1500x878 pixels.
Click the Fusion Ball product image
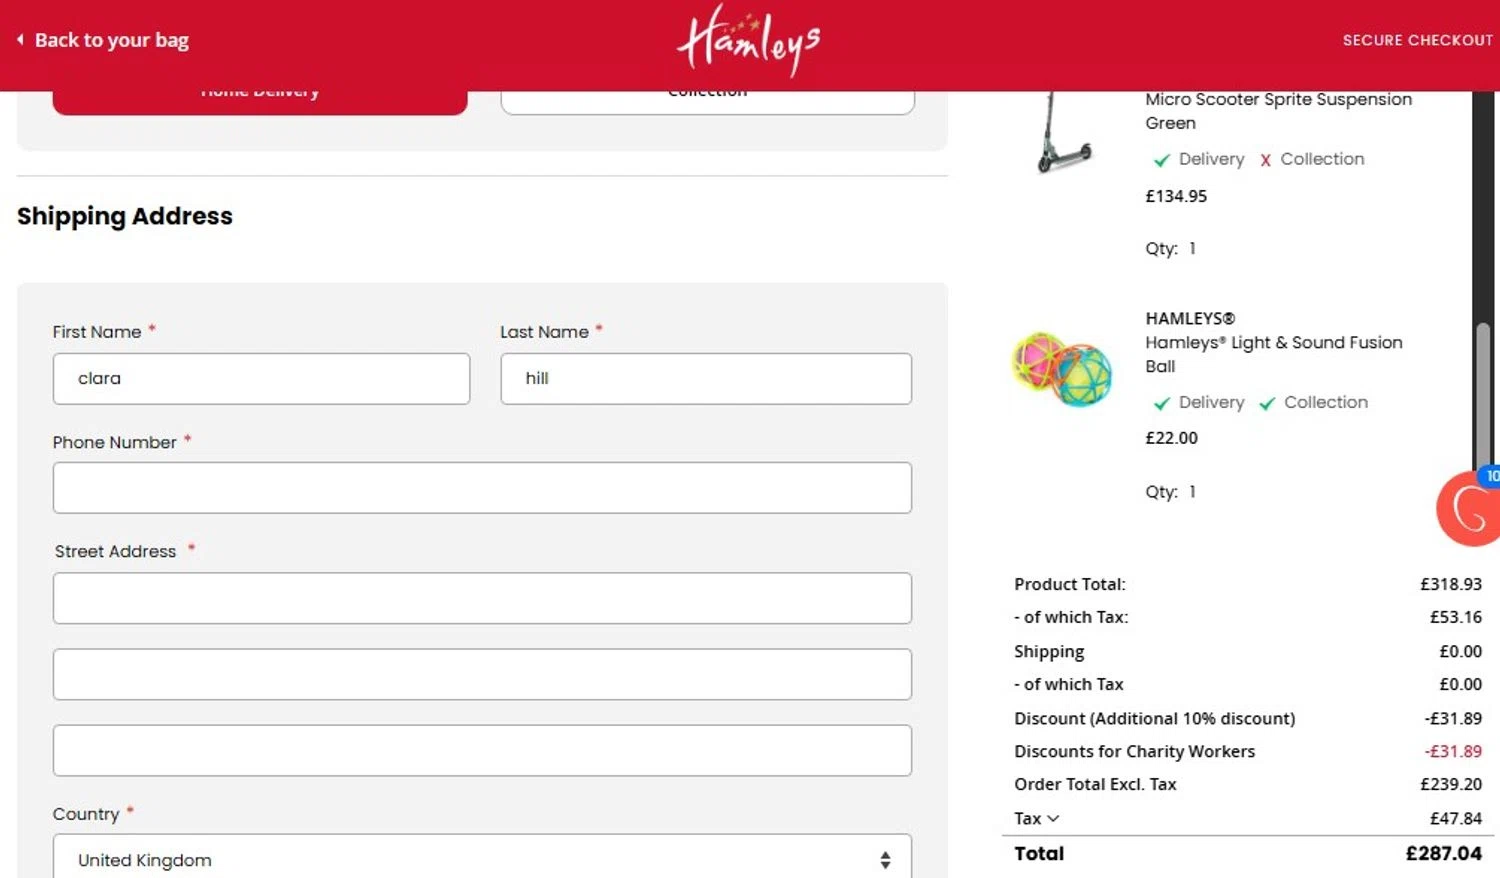coord(1062,369)
